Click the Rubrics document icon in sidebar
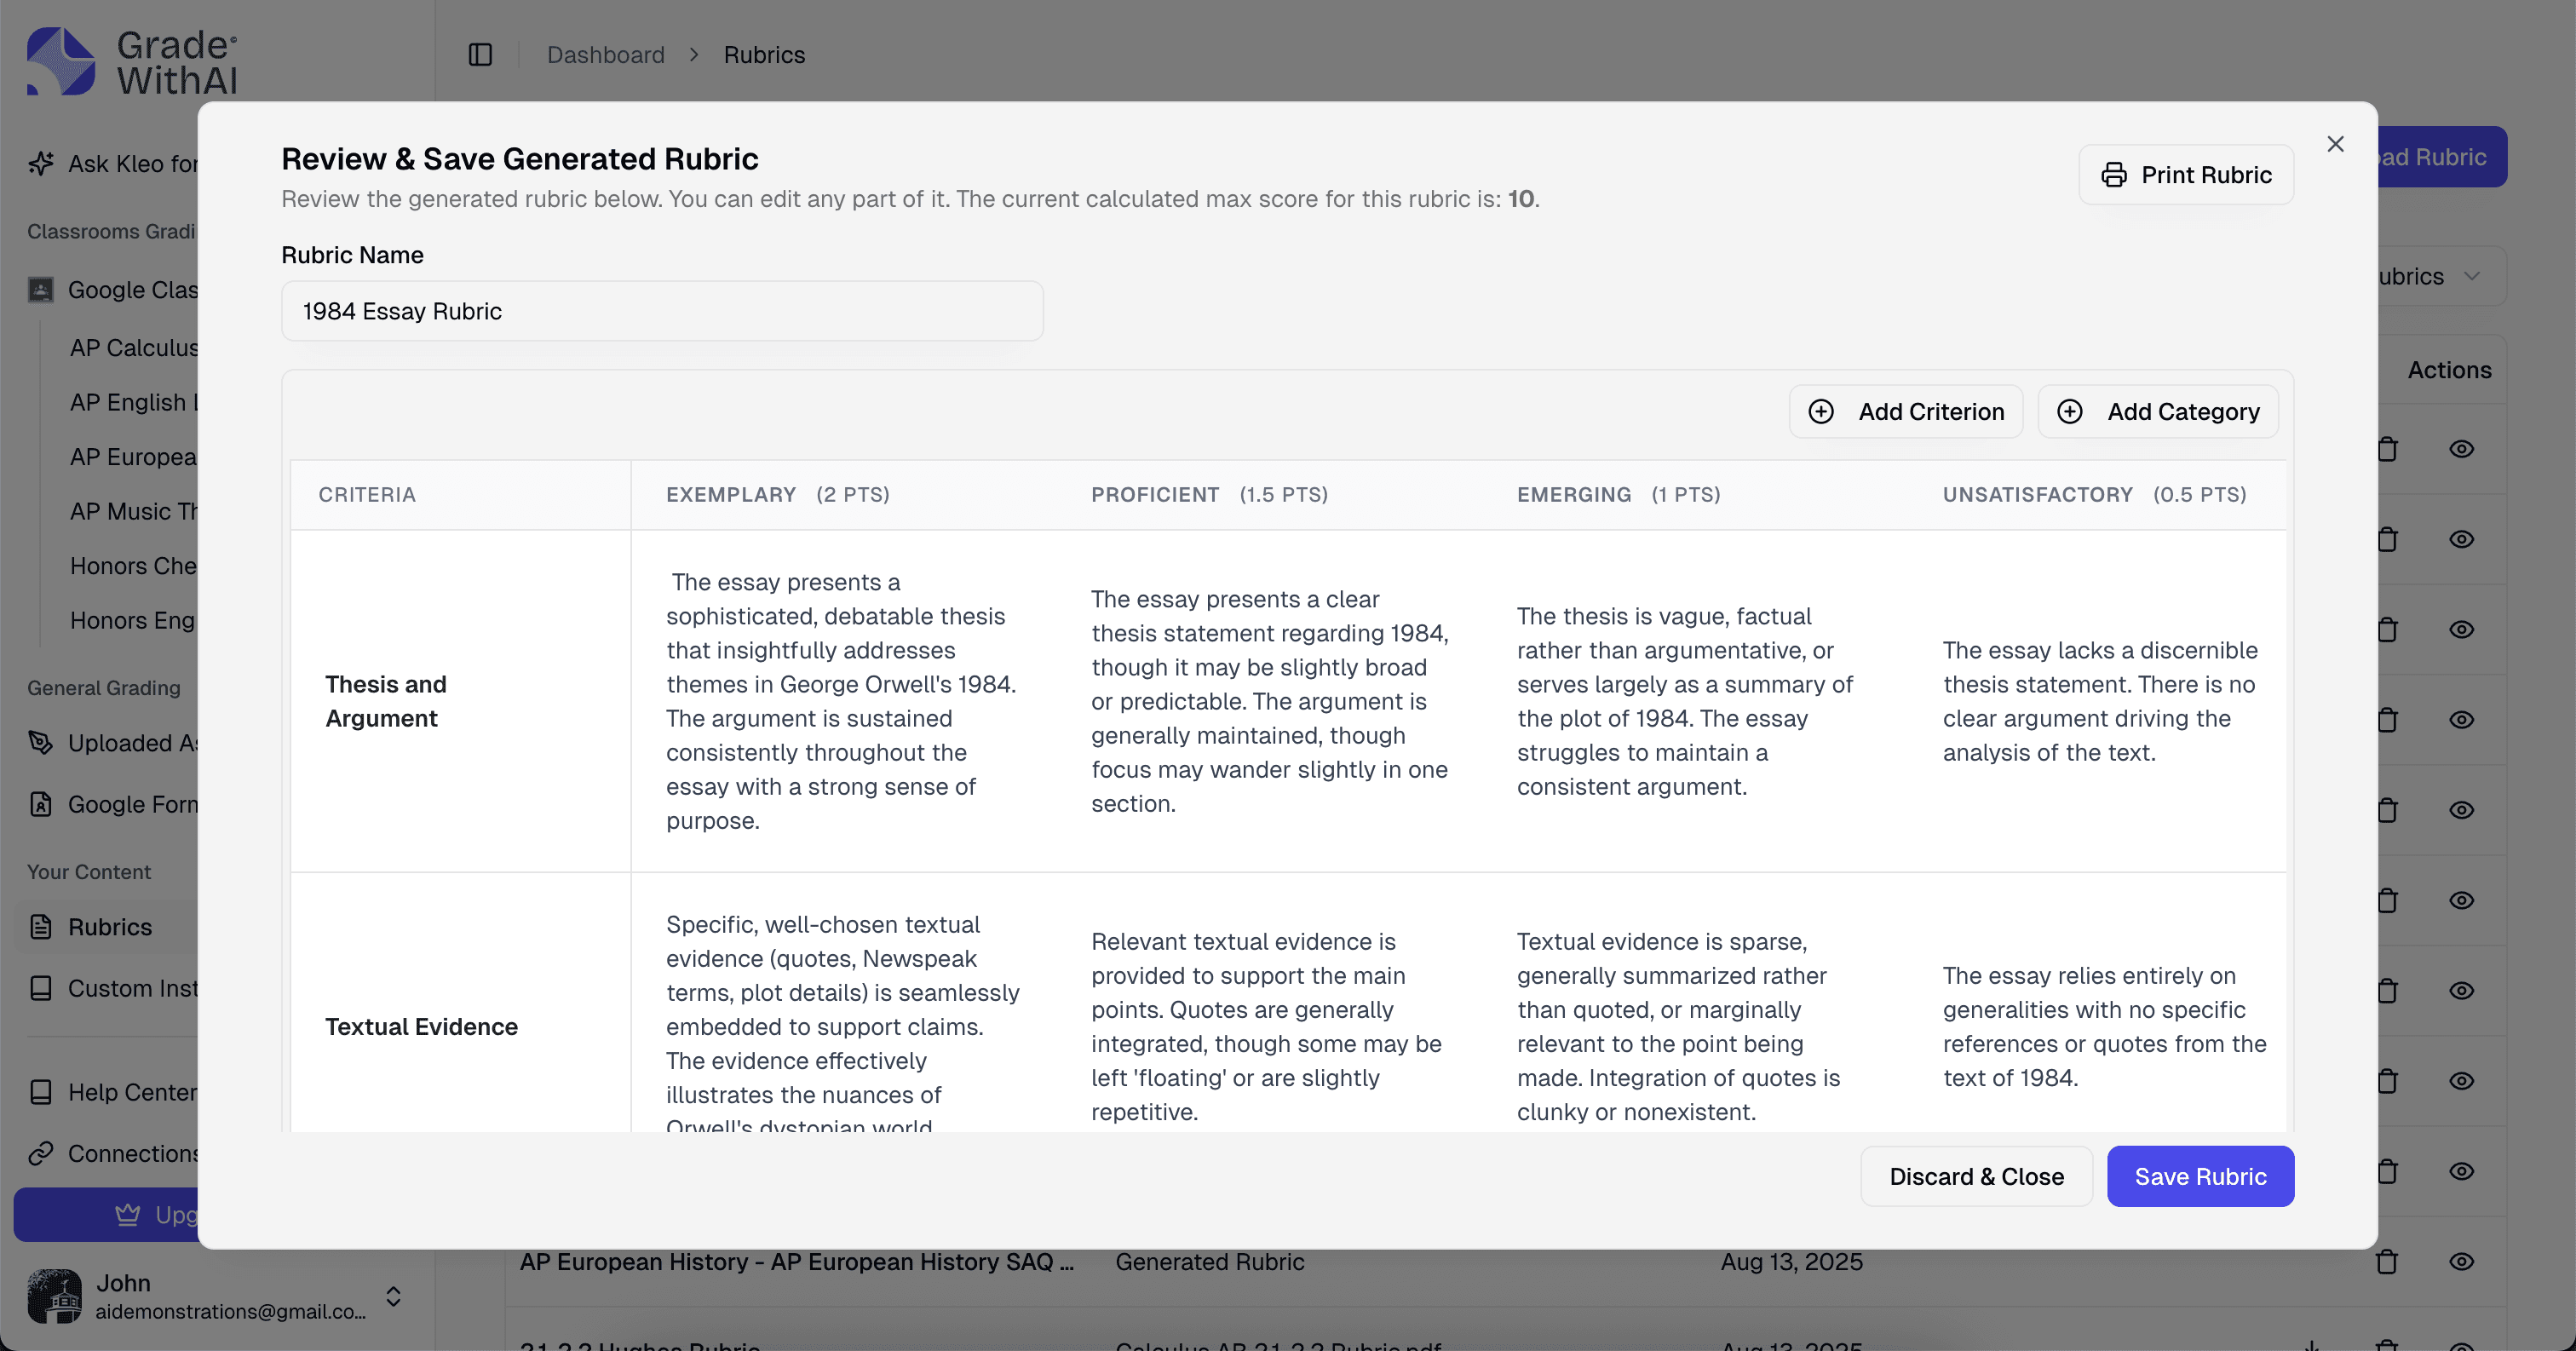2576x1351 pixels. (x=41, y=927)
